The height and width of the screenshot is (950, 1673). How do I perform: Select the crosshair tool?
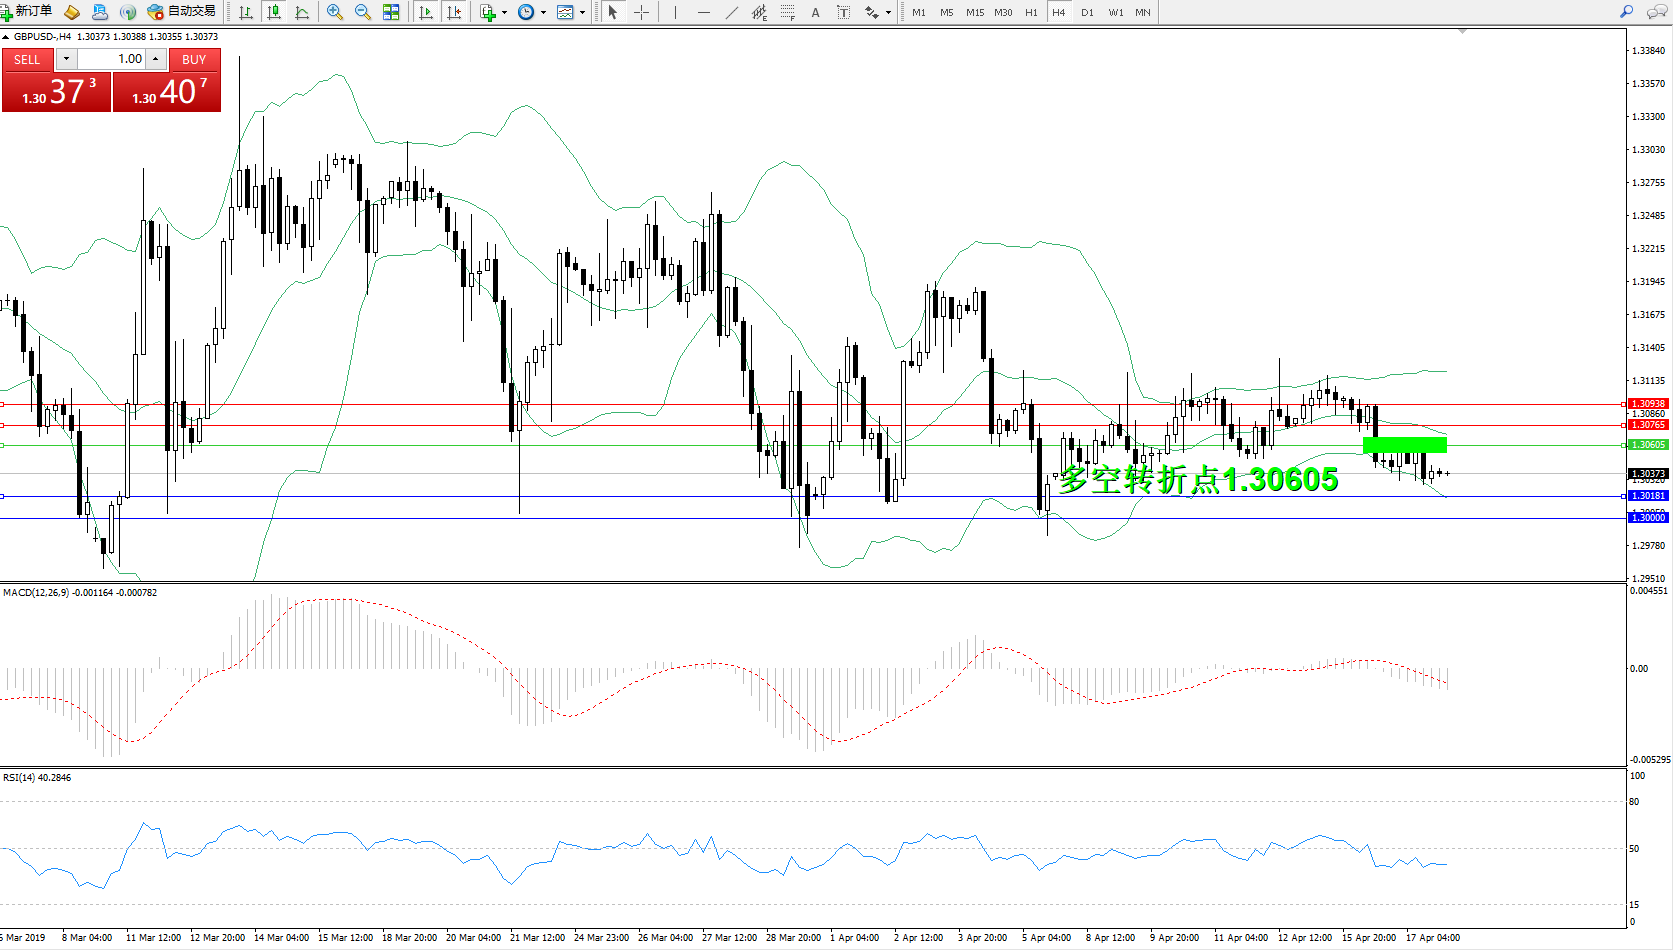[642, 12]
